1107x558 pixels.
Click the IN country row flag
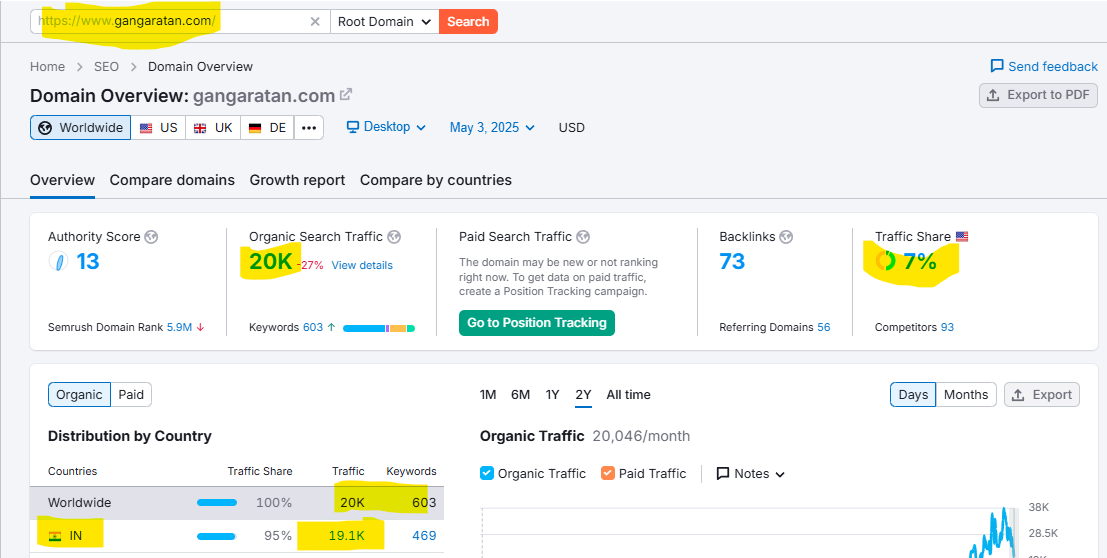54,536
